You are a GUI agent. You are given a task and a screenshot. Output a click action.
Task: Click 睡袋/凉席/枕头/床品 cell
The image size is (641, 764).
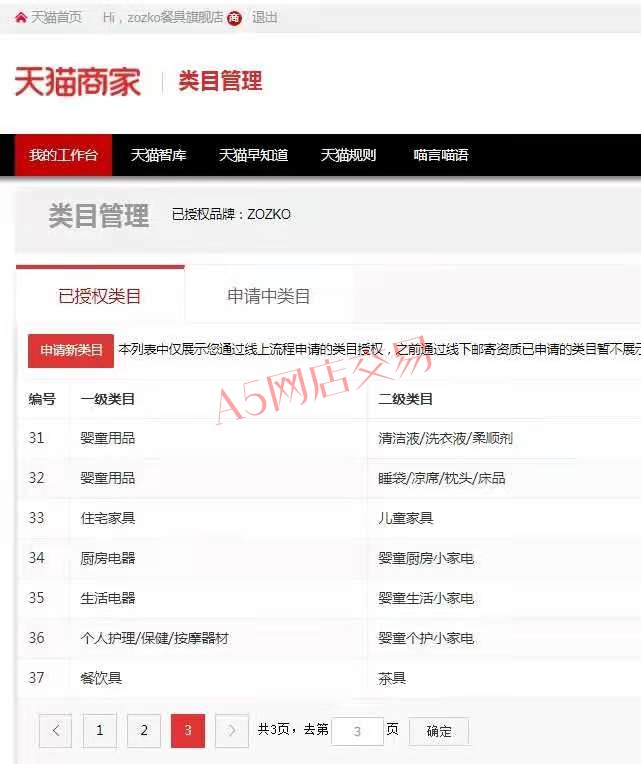(441, 478)
